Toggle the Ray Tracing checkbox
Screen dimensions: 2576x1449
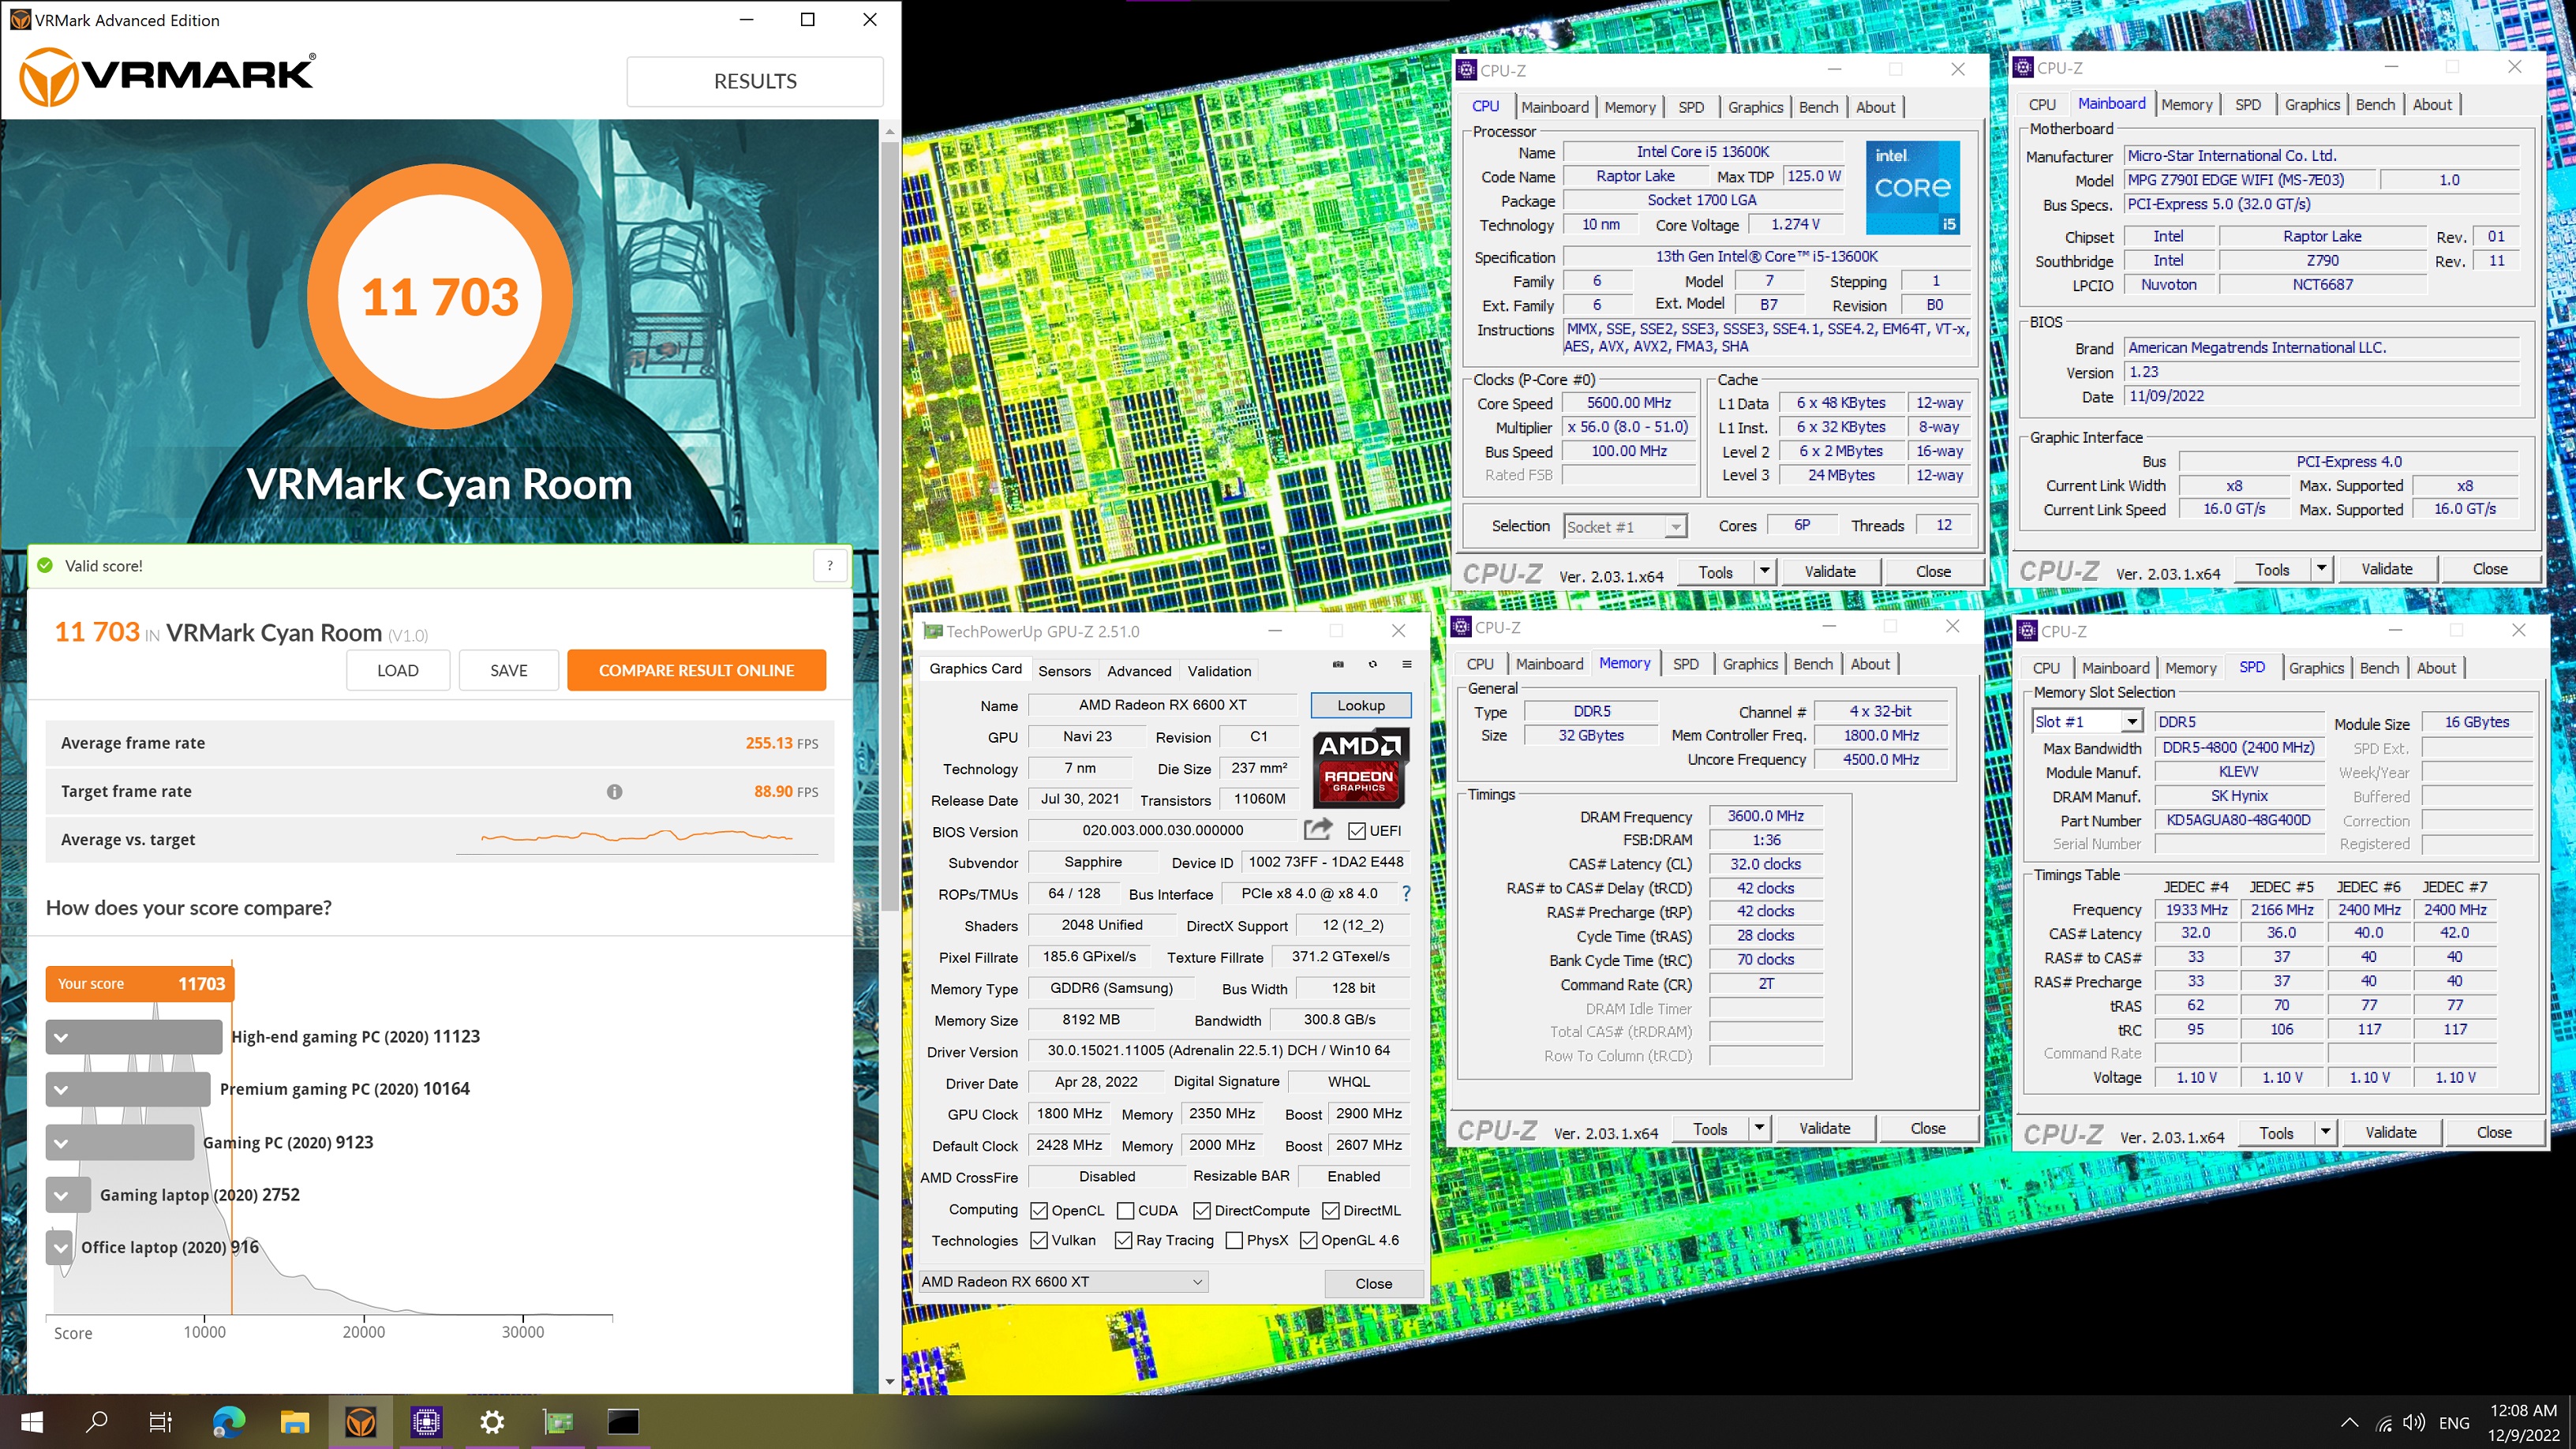1123,1241
